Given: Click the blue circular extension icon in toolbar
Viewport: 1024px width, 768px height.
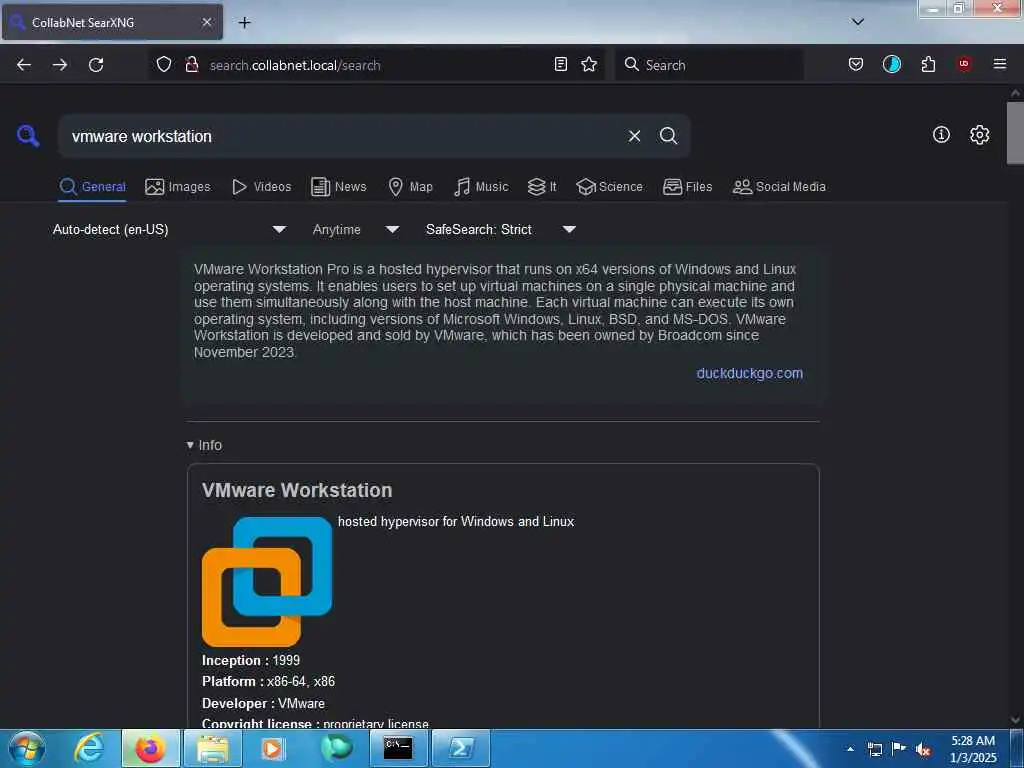Looking at the screenshot, I should [x=891, y=64].
